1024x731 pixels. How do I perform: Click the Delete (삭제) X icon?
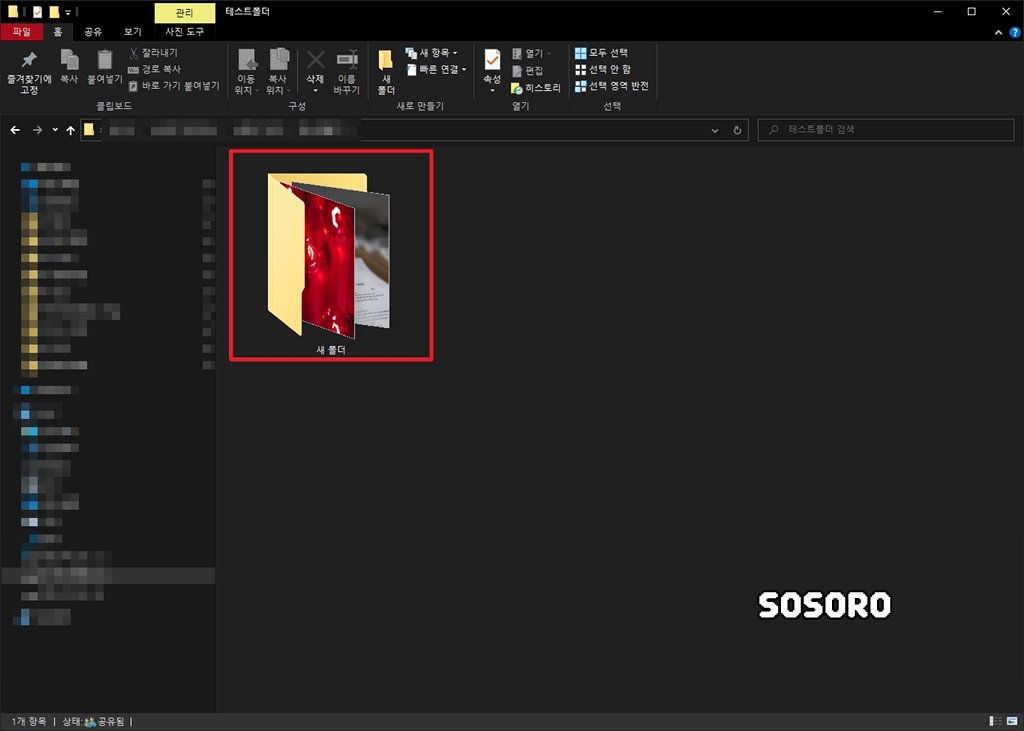click(x=315, y=60)
